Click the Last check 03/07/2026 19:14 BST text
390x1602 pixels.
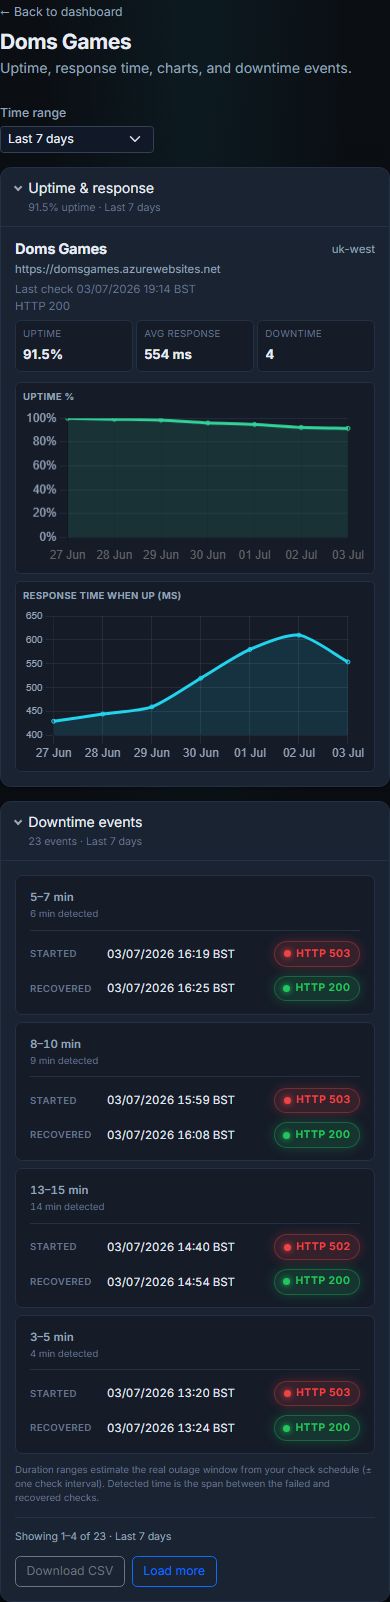105,289
